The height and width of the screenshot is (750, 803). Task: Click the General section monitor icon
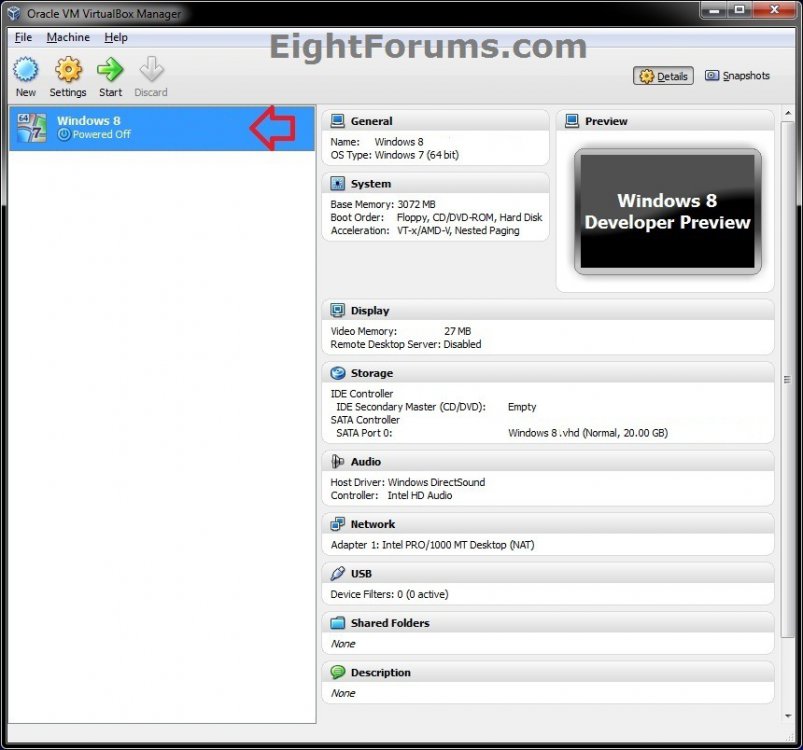(x=337, y=121)
